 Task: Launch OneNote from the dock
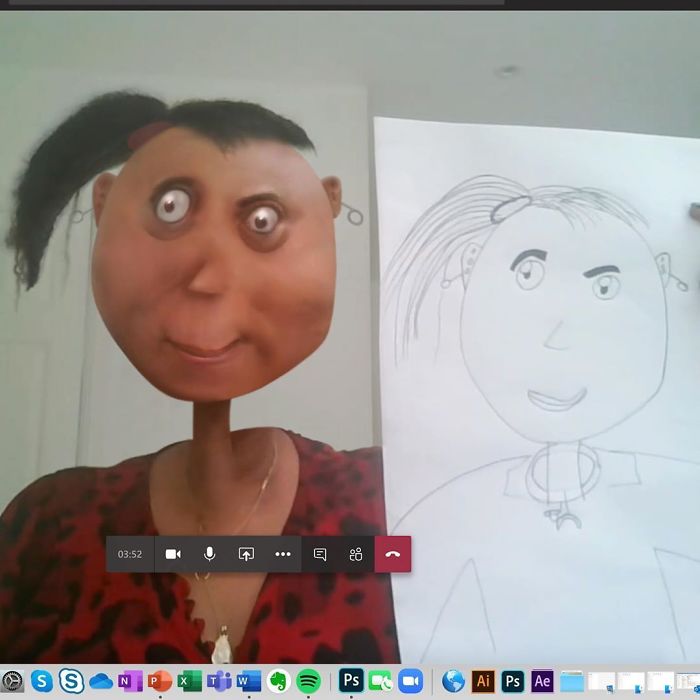coord(130,681)
